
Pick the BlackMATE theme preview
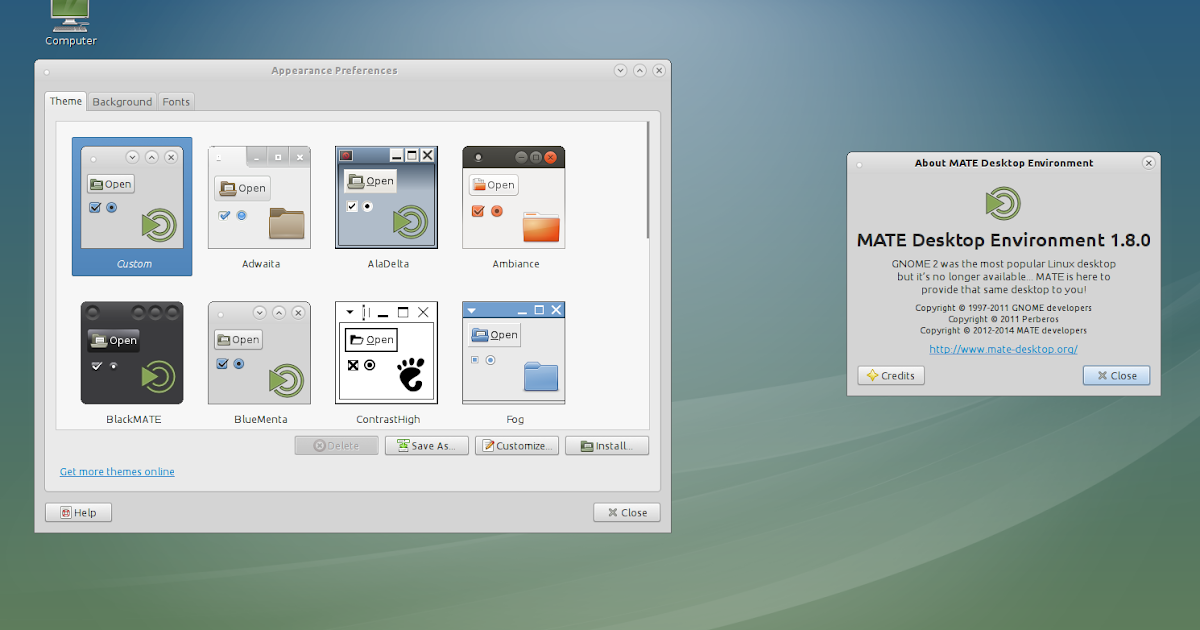[132, 353]
